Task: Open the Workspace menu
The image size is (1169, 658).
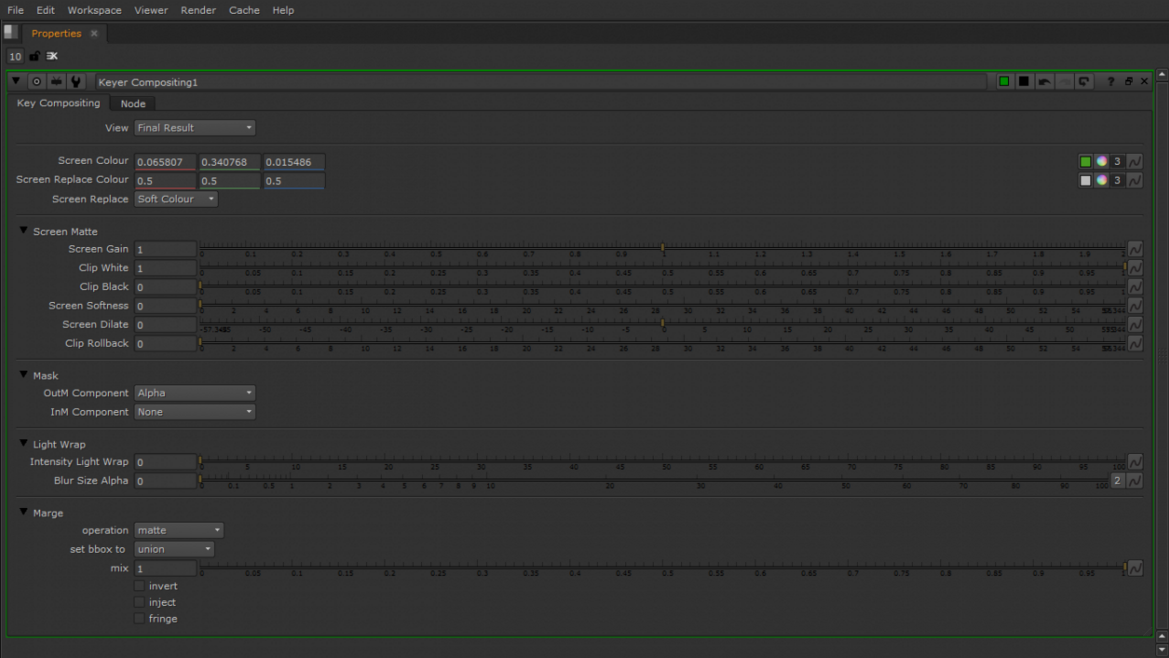Action: [x=93, y=10]
